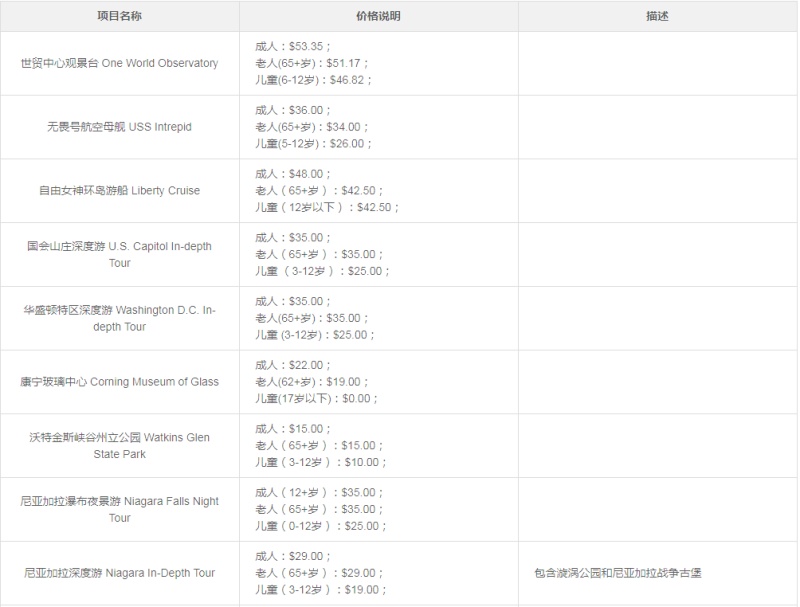Image resolution: width=800 pixels, height=607 pixels.
Task: Select 康宁玻璃中心 Corning Museum of Glass
Action: [119, 382]
